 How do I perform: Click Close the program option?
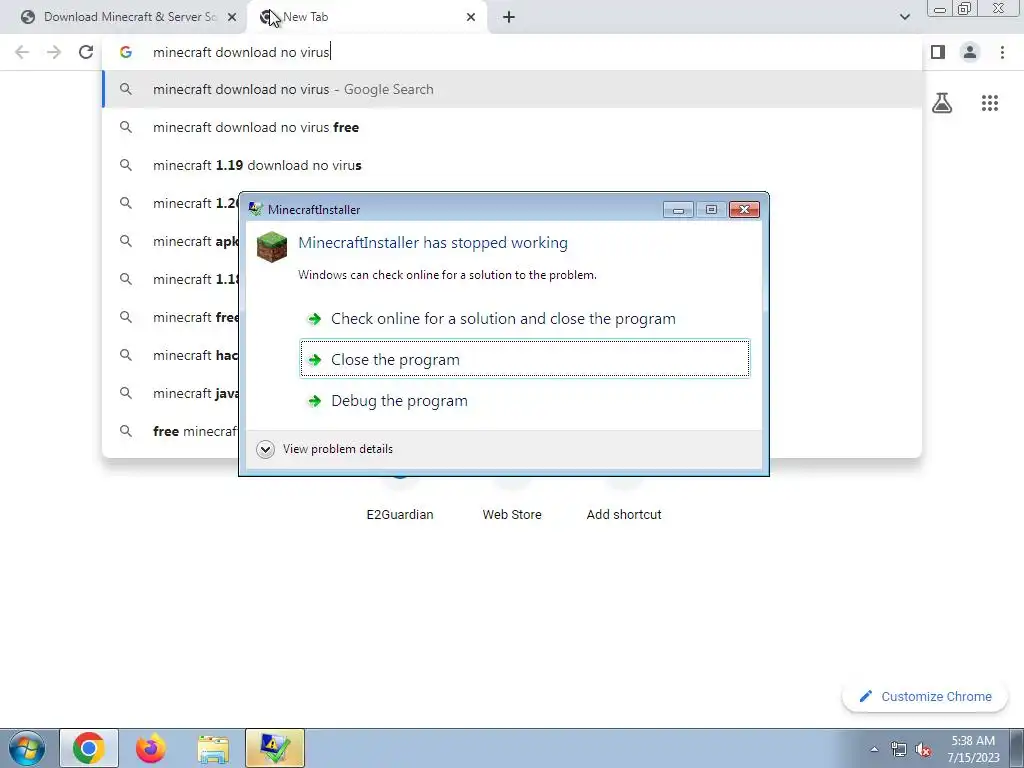[524, 359]
